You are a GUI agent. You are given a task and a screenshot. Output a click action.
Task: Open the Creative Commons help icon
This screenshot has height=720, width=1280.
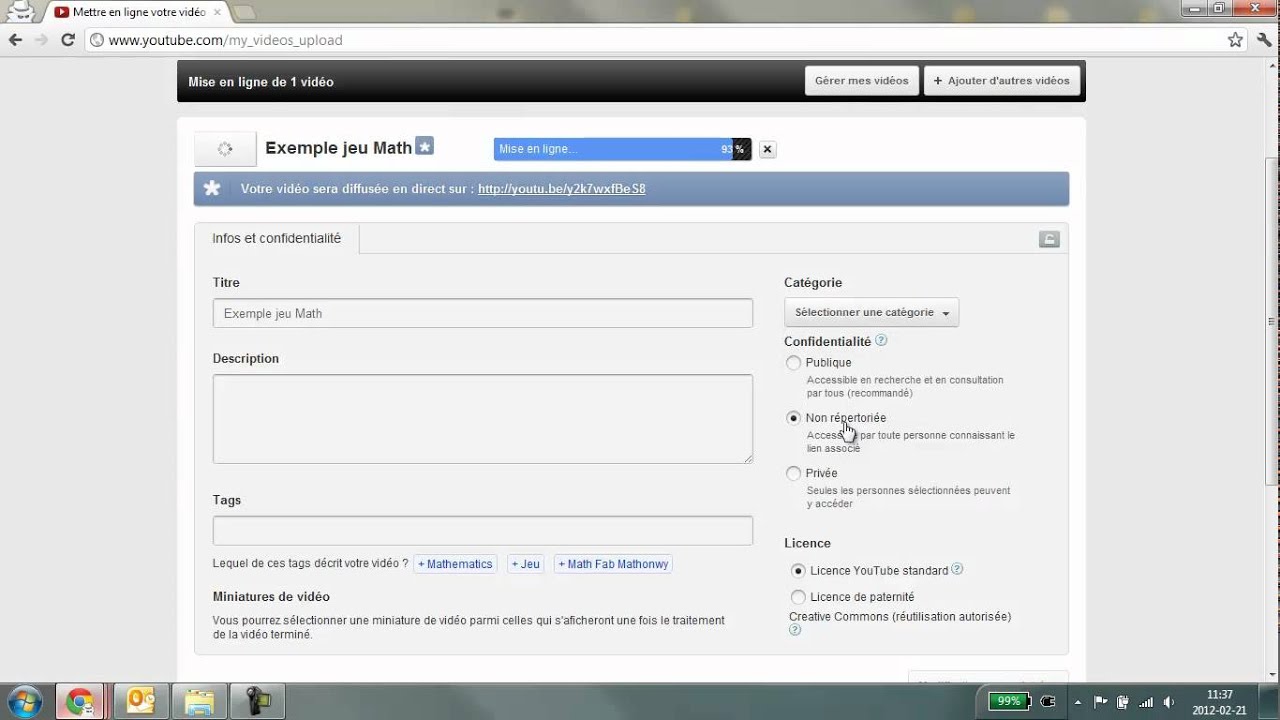795,630
